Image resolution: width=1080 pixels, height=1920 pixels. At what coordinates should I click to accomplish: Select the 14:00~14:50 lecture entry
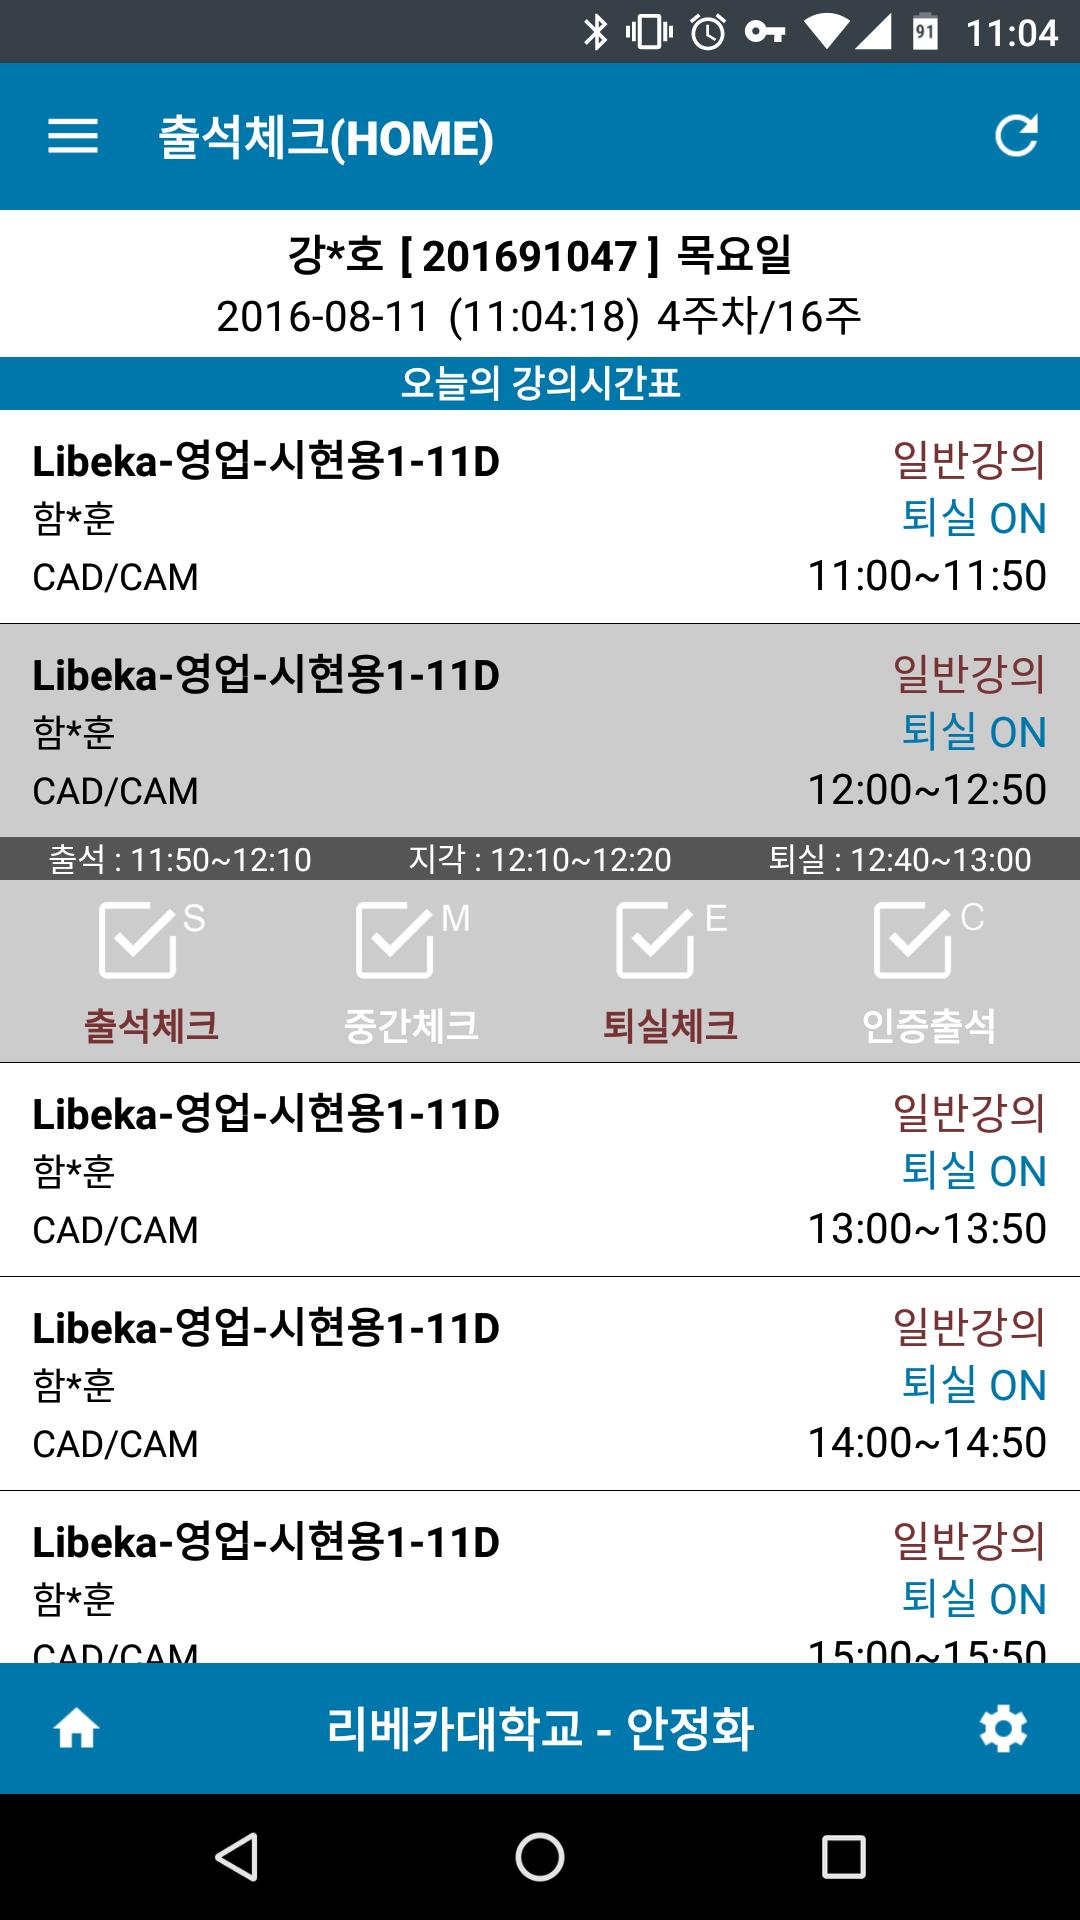pos(540,1384)
